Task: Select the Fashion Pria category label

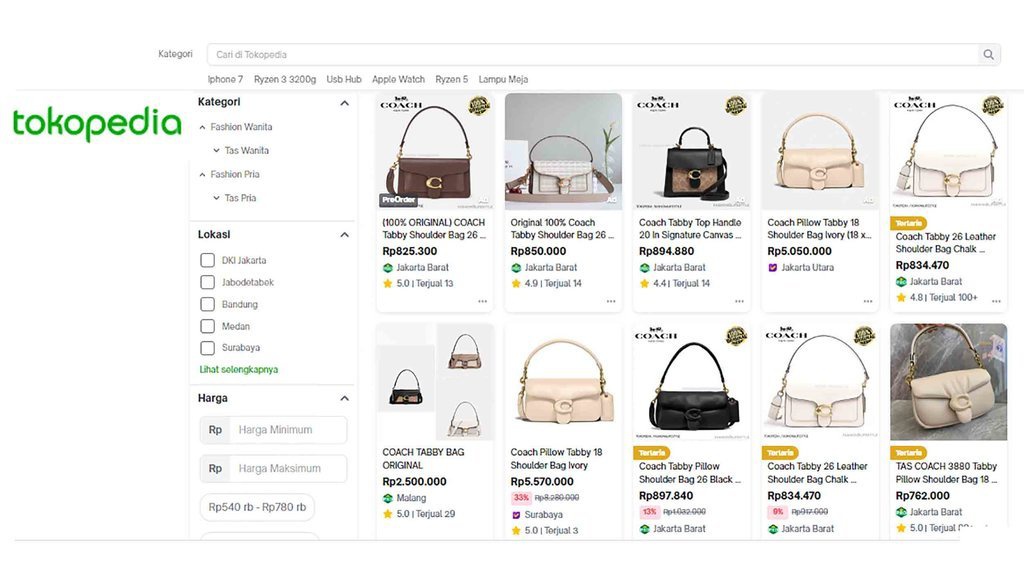Action: [235, 174]
